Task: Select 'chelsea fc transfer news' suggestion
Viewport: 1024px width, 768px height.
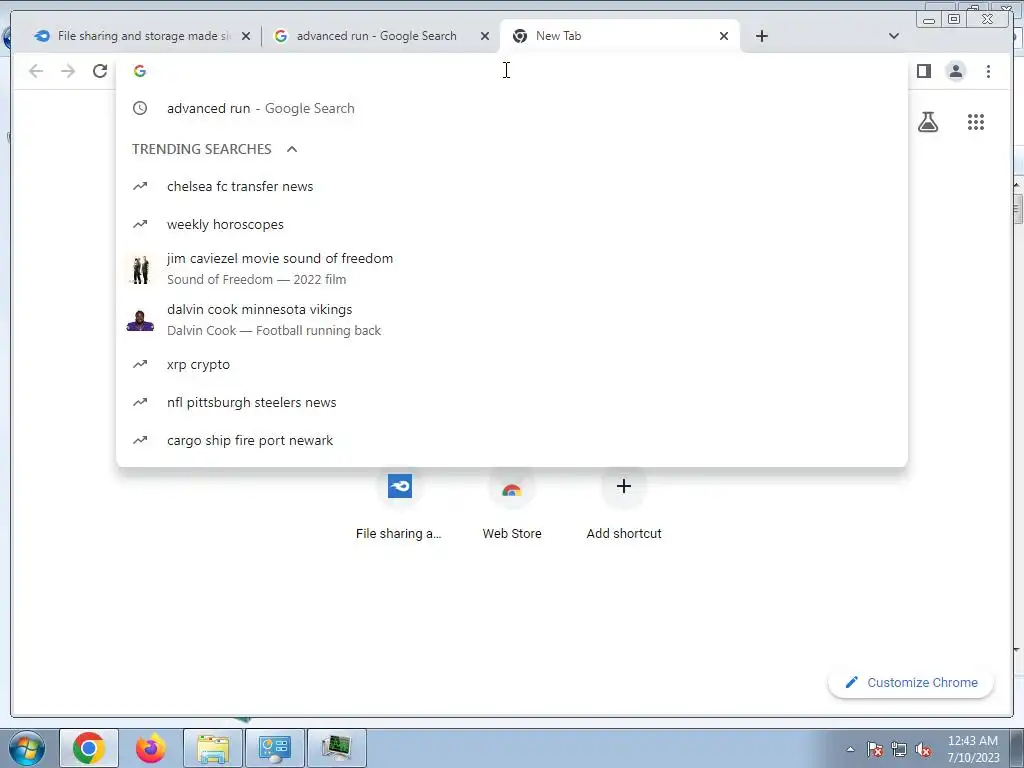Action: point(511,187)
